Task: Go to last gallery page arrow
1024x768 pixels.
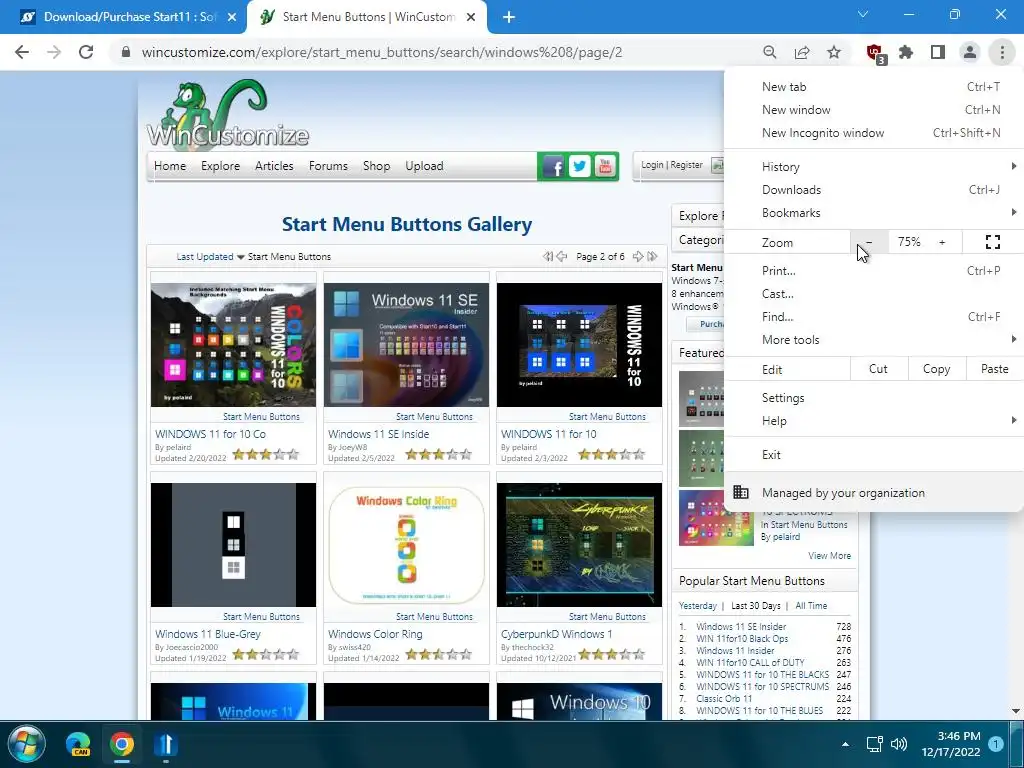Action: (x=652, y=257)
